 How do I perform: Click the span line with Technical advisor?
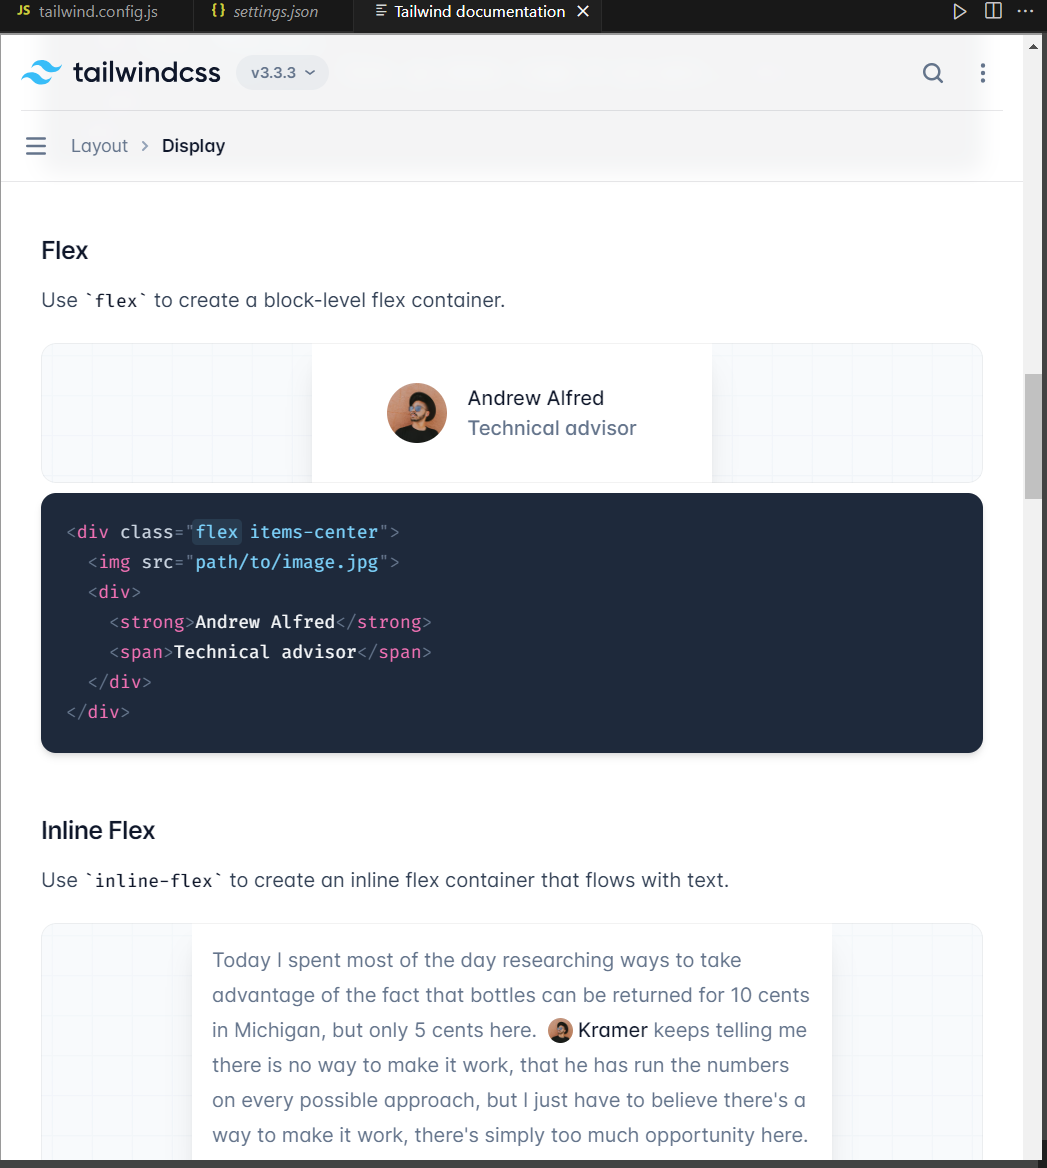(x=270, y=652)
